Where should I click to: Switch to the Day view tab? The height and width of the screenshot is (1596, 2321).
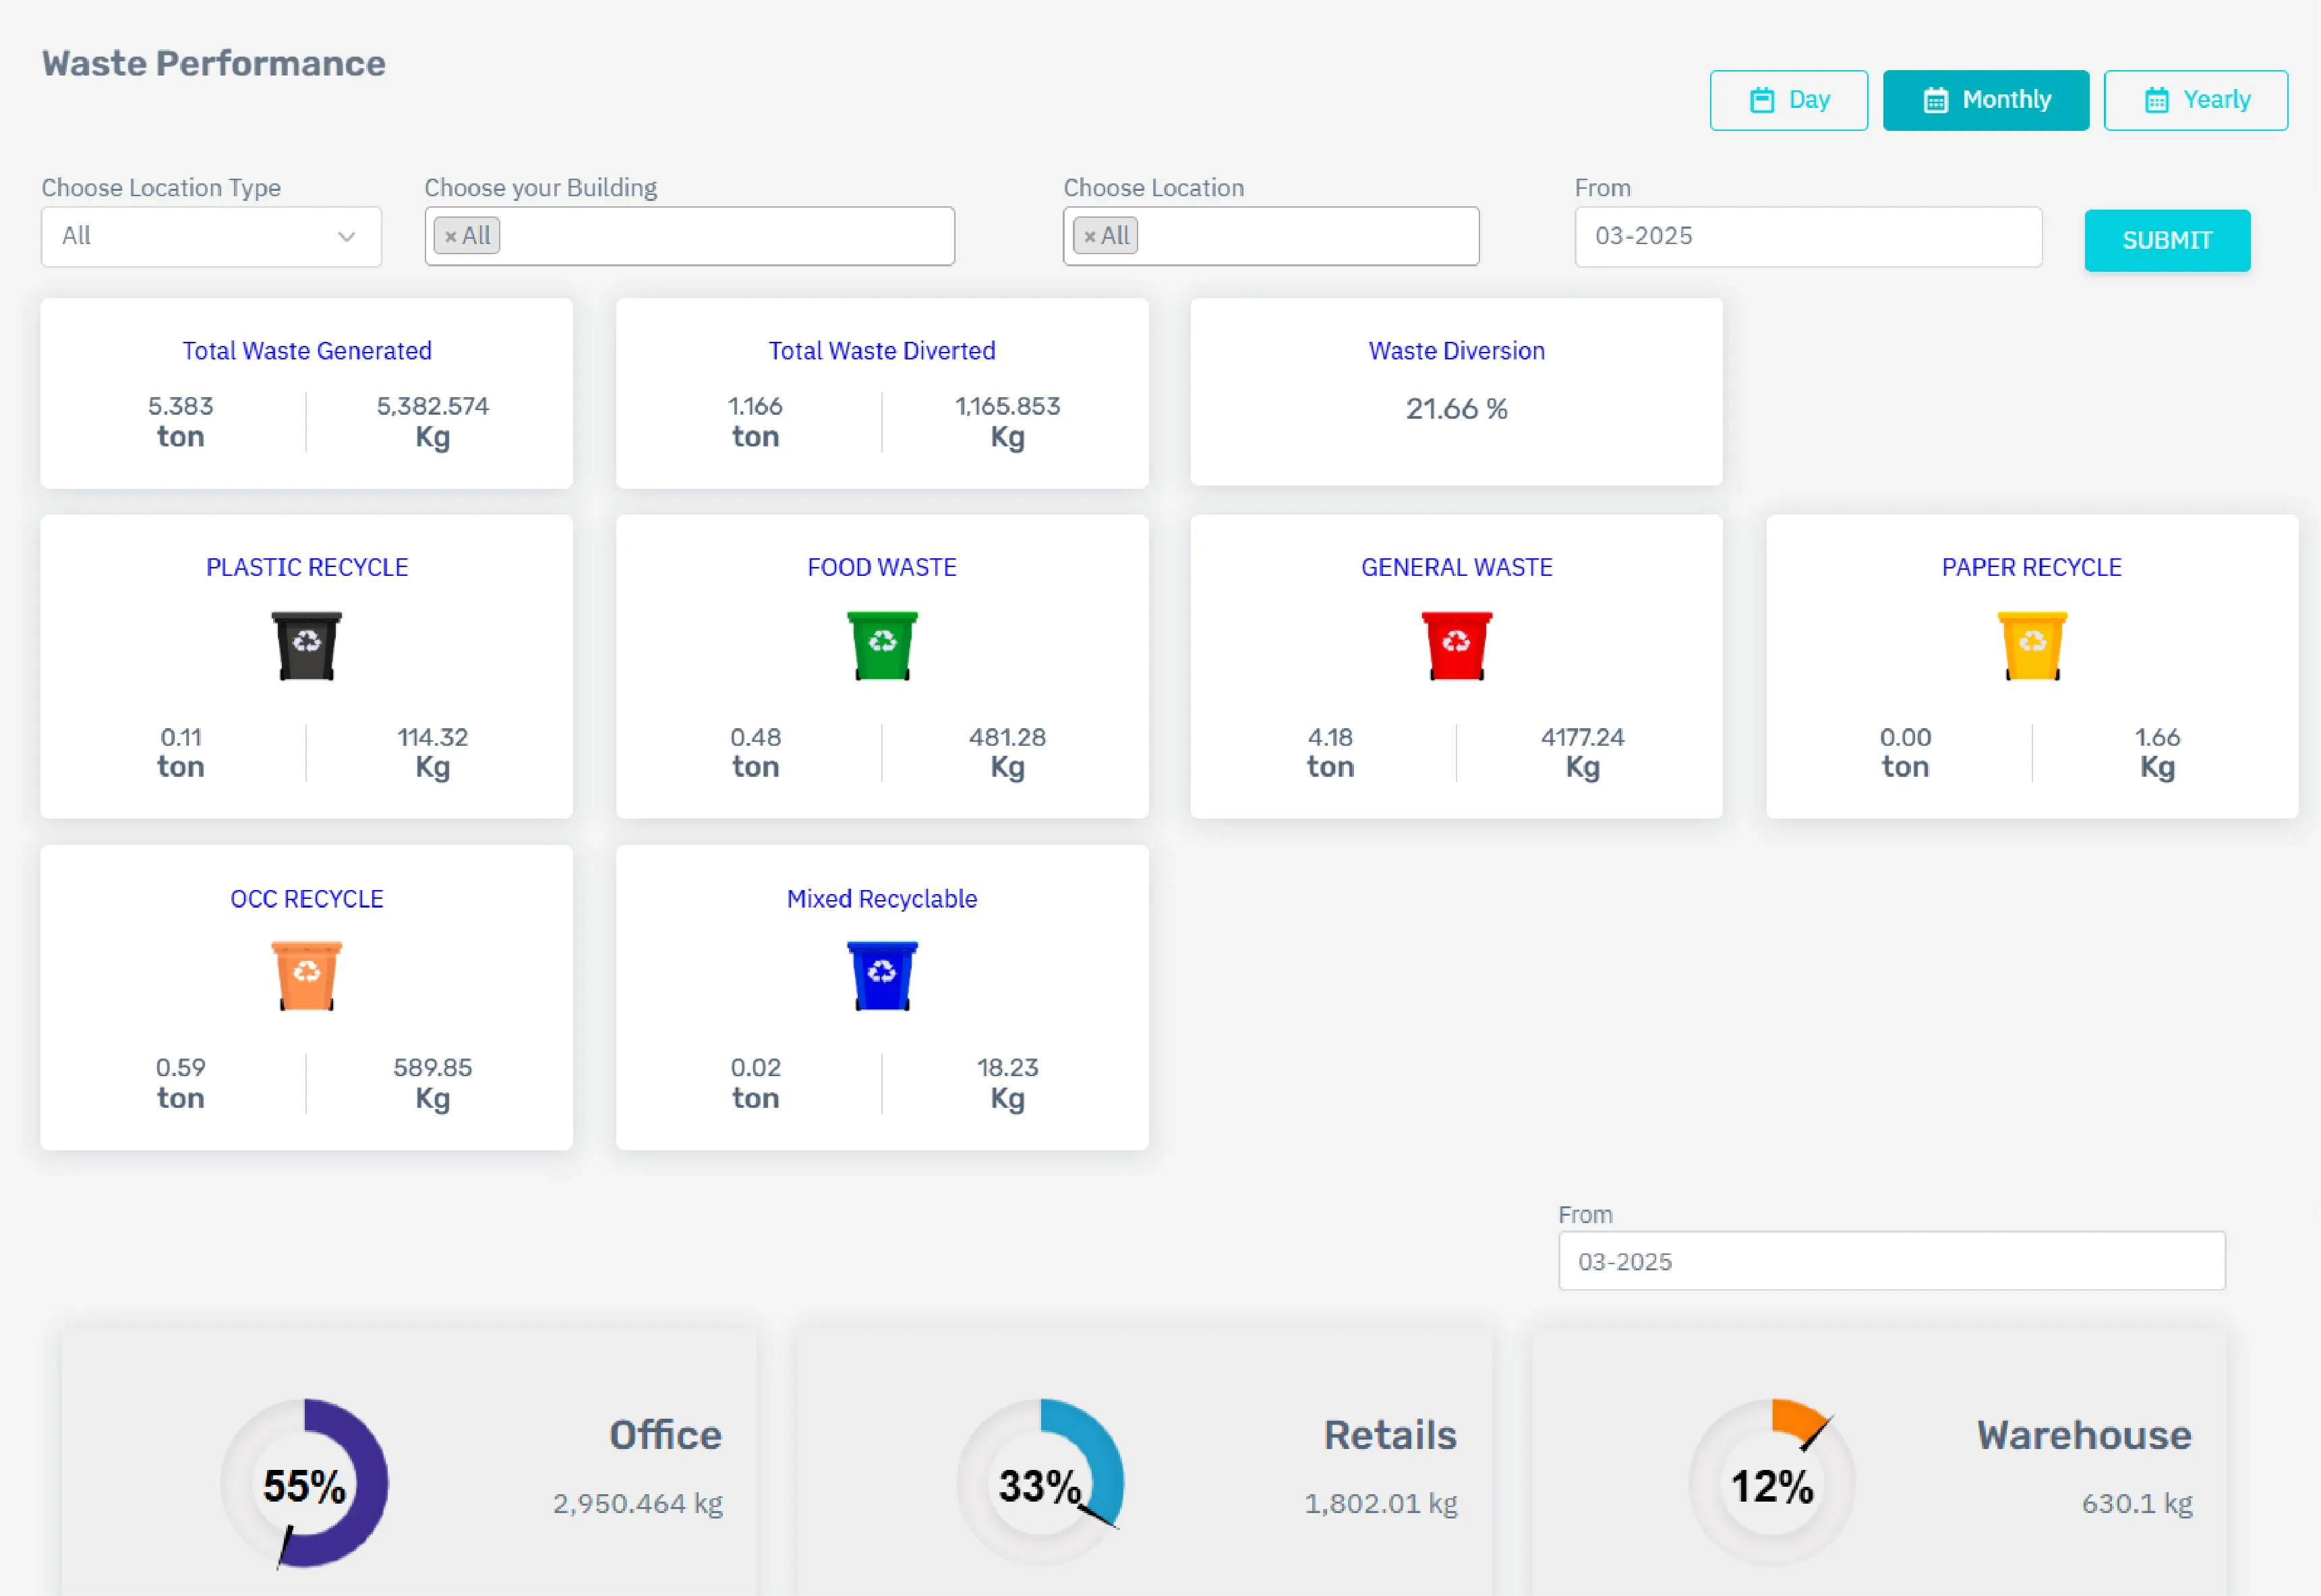click(x=1788, y=100)
